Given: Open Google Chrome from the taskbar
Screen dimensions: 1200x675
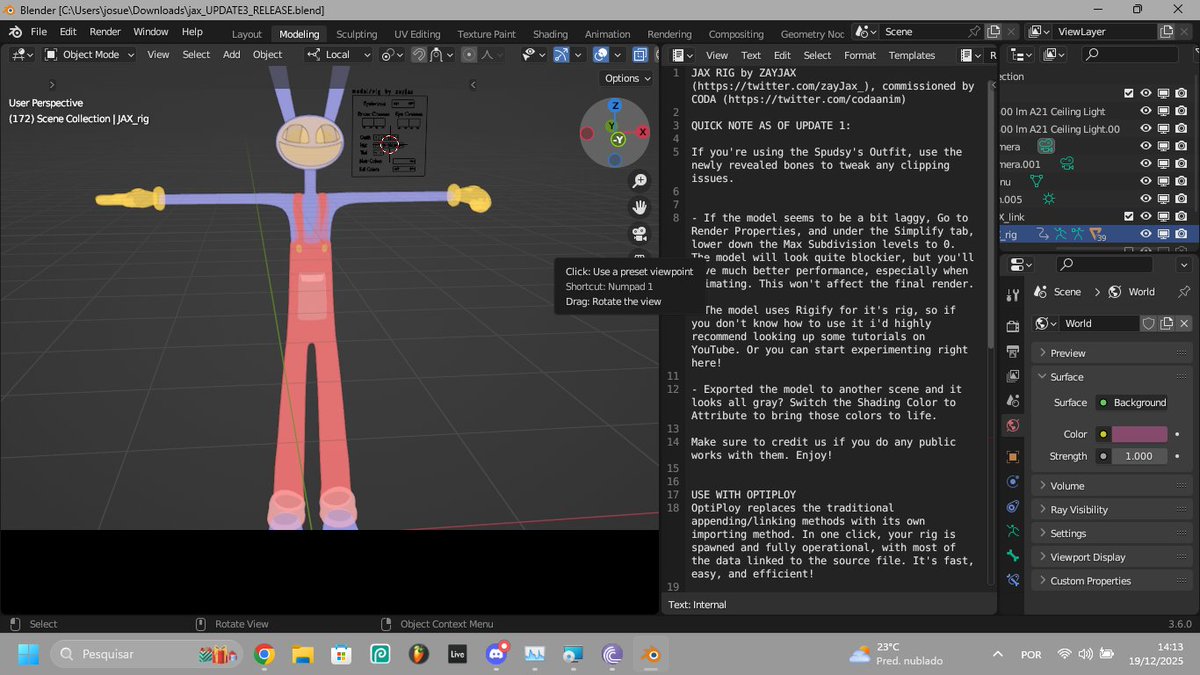Looking at the screenshot, I should pos(264,654).
